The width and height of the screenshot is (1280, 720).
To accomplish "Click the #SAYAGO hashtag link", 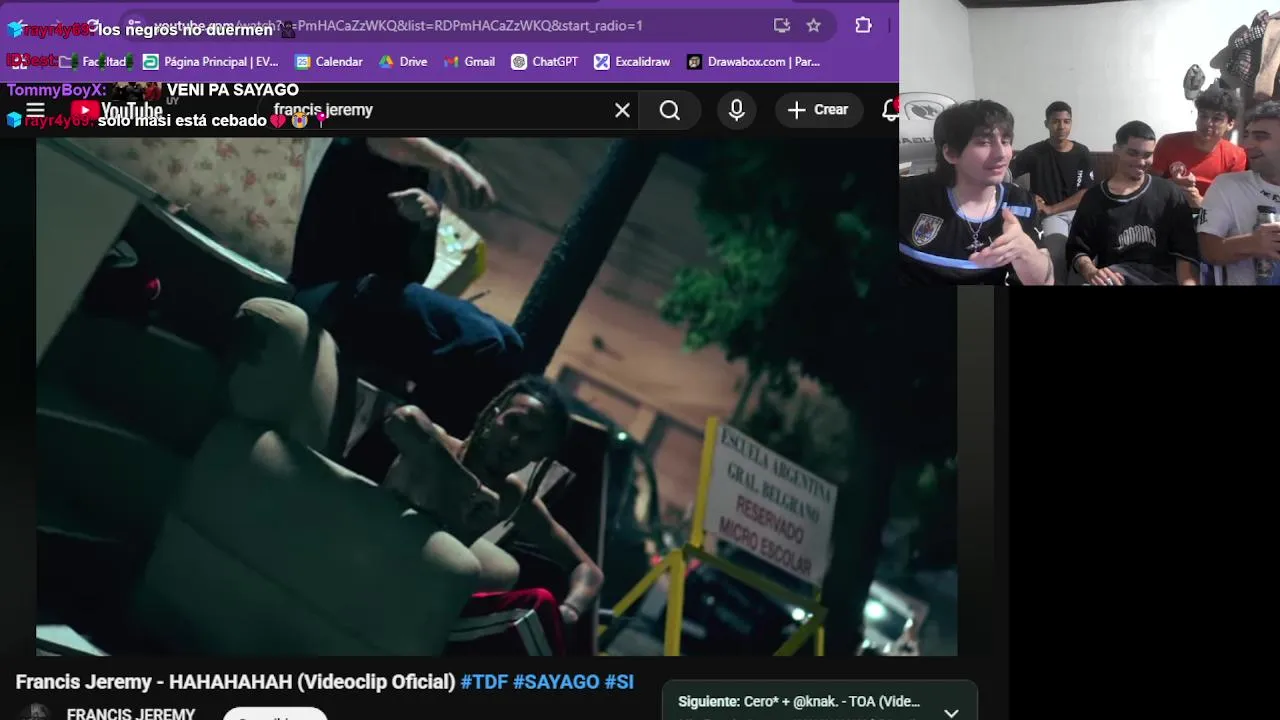I will (556, 682).
